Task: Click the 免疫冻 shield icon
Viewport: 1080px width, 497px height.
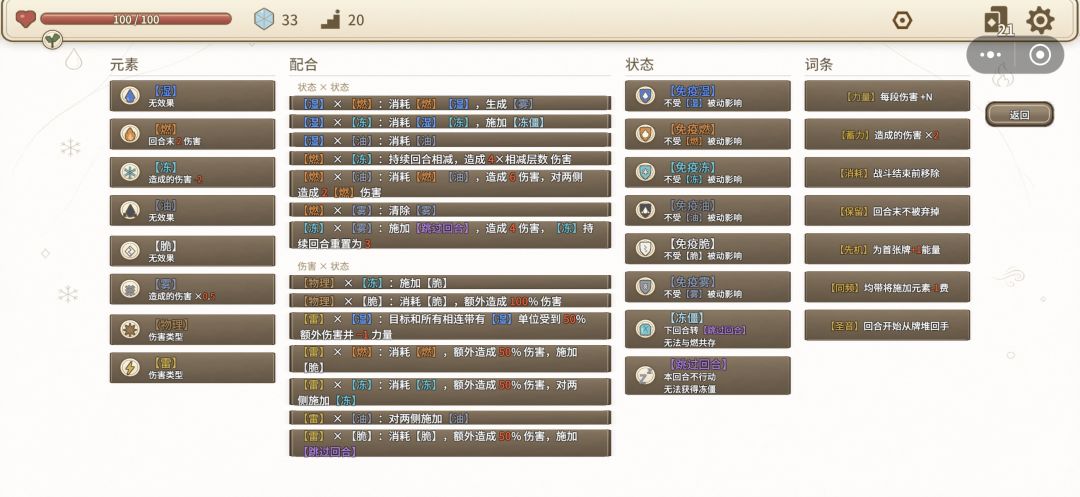Action: coord(645,172)
